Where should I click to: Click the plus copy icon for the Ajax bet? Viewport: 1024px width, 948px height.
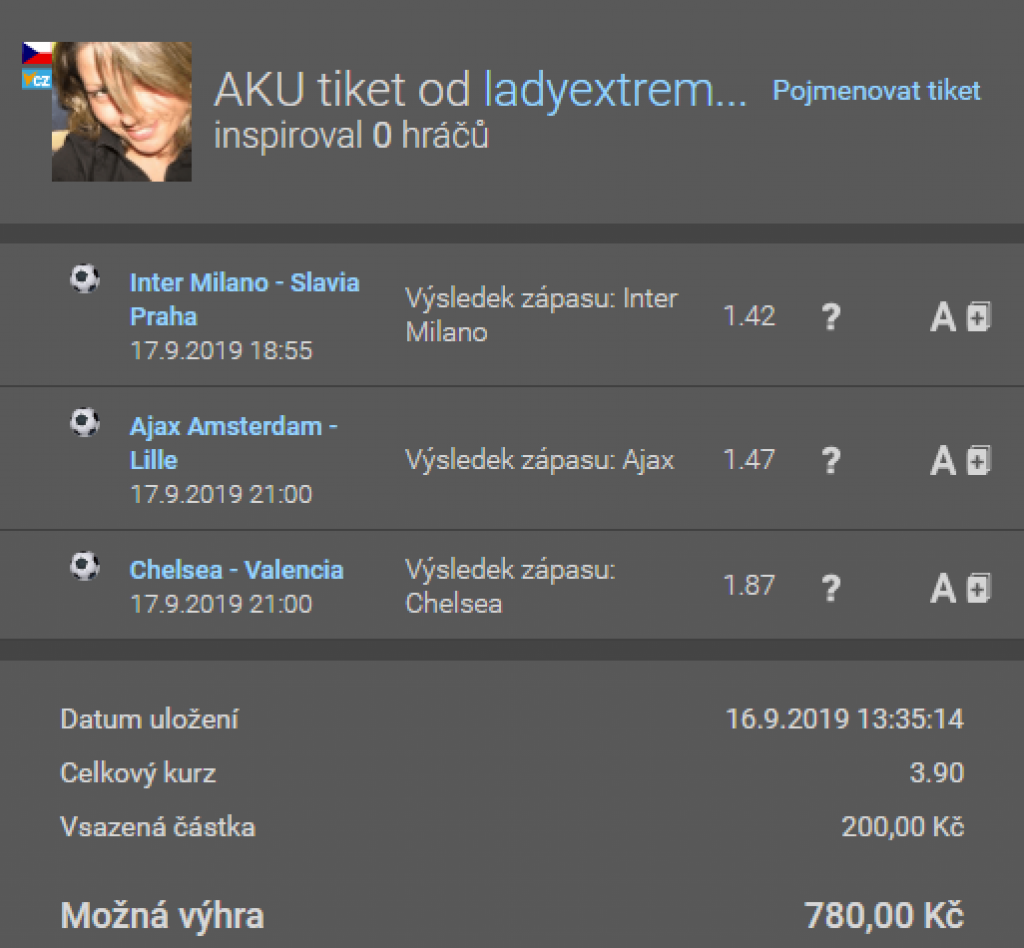pyautogui.click(x=979, y=460)
